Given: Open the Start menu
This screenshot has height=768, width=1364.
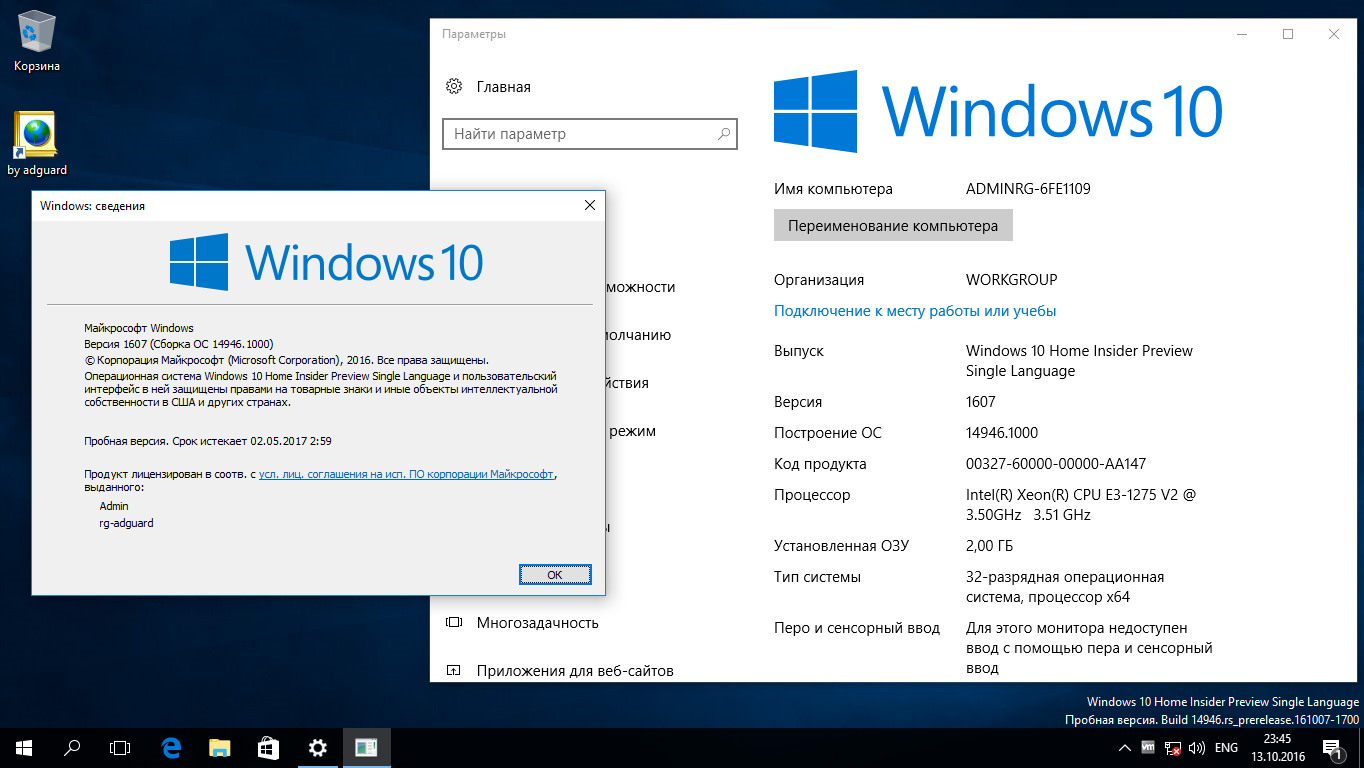Looking at the screenshot, I should point(24,747).
